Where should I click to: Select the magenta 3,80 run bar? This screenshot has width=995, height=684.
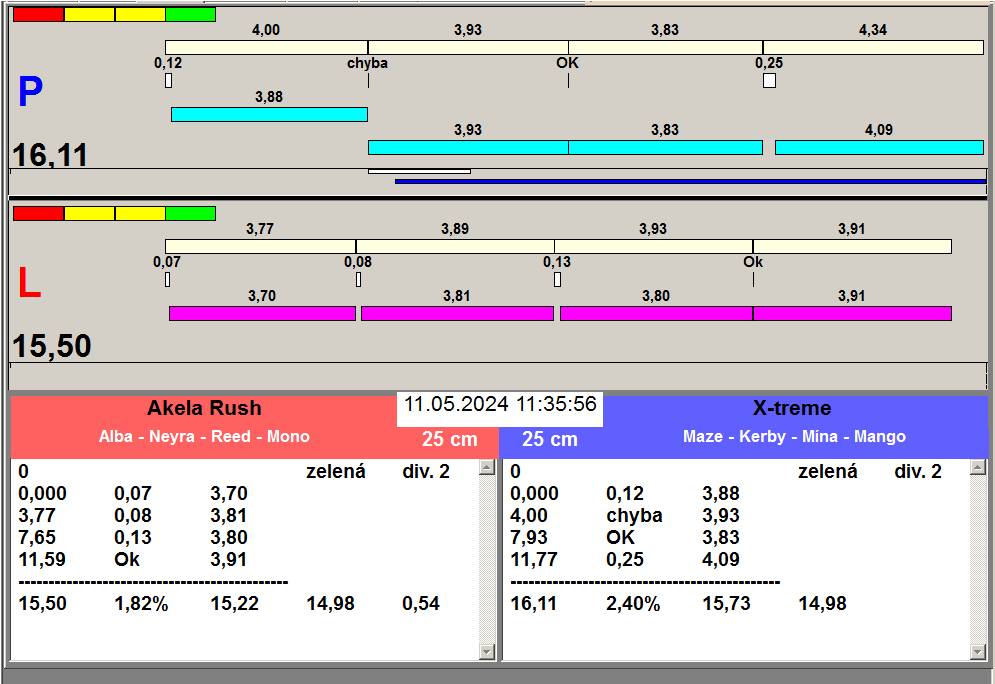[657, 313]
